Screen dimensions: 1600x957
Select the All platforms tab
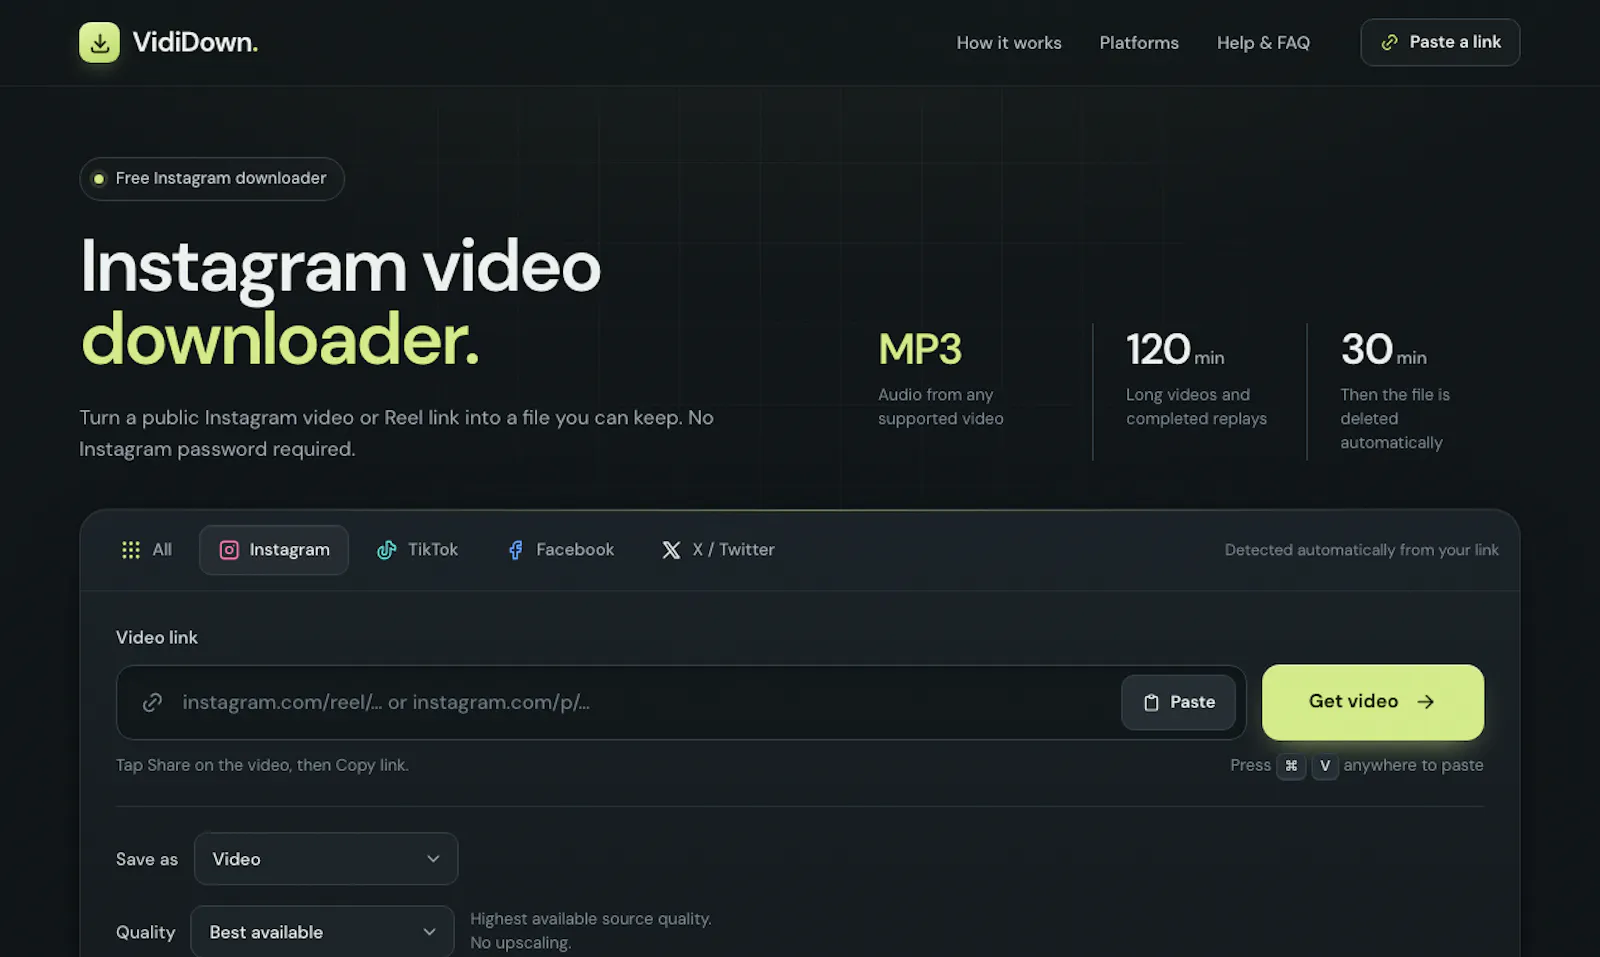click(147, 550)
